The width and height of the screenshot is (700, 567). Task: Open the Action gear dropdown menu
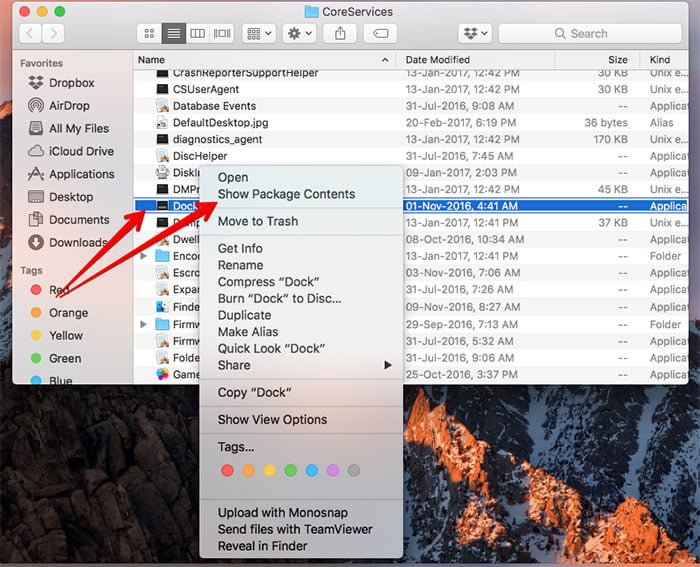point(298,33)
